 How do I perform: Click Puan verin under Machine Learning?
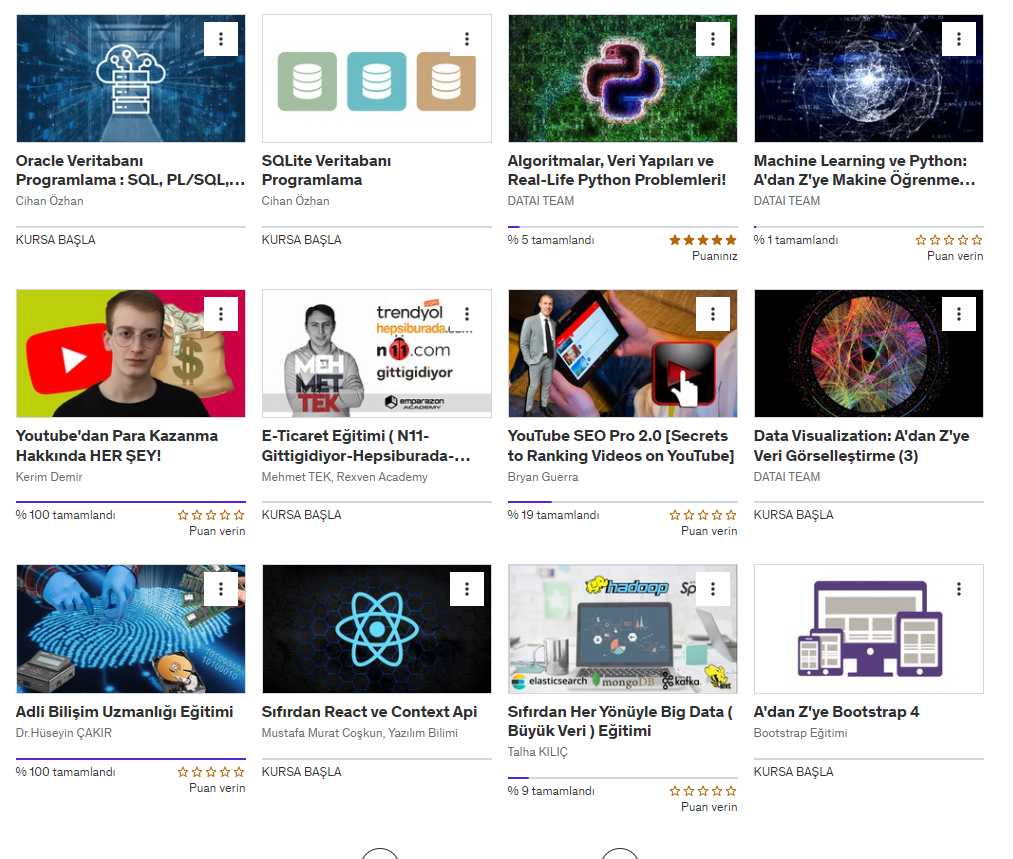click(955, 256)
